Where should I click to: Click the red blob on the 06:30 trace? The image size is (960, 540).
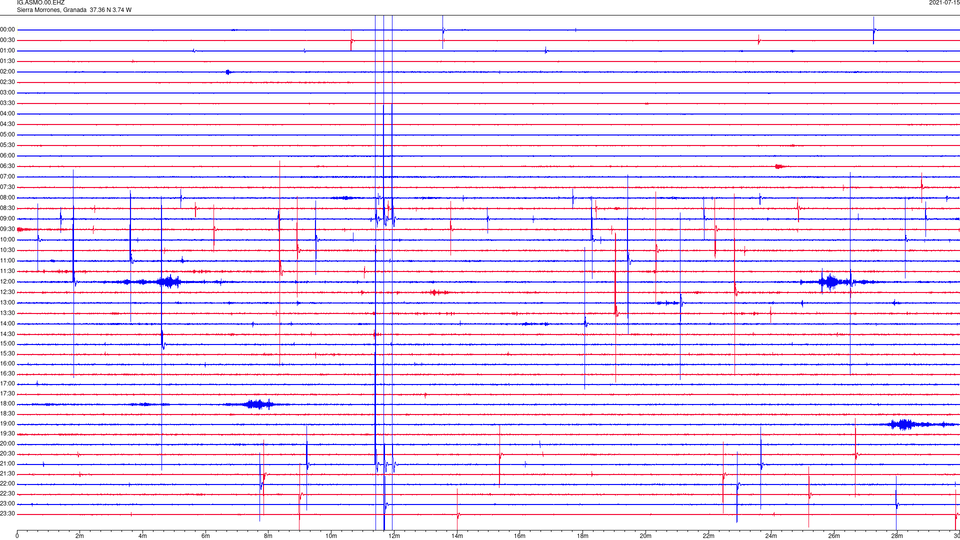(x=779, y=166)
